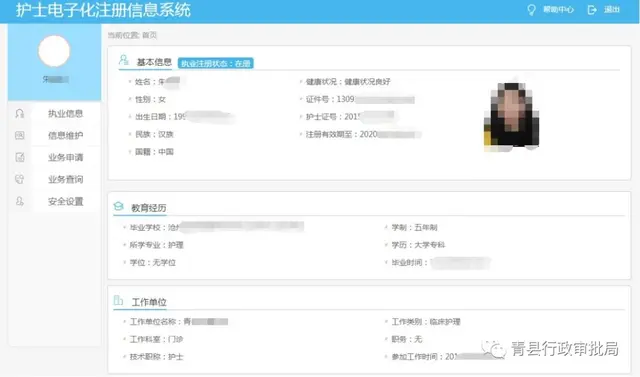Click the 所学专业：护理 field
The width and height of the screenshot is (640, 377).
tap(156, 245)
